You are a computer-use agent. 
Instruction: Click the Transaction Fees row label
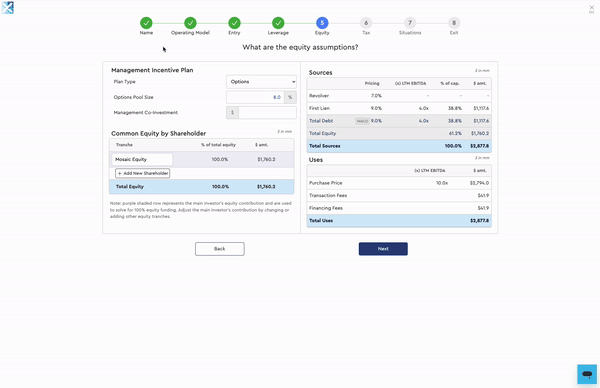point(328,196)
